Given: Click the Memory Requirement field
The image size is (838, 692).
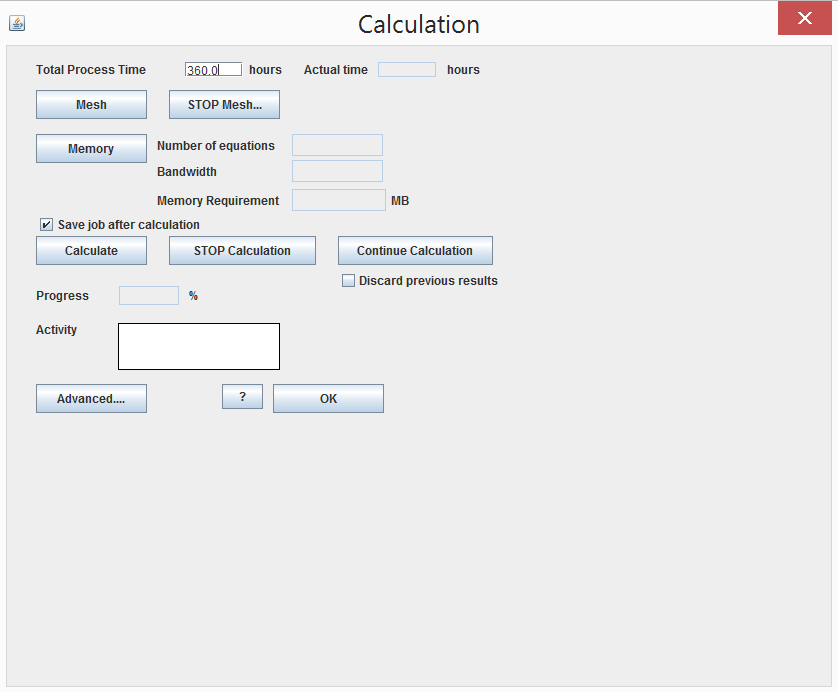Looking at the screenshot, I should (x=338, y=201).
